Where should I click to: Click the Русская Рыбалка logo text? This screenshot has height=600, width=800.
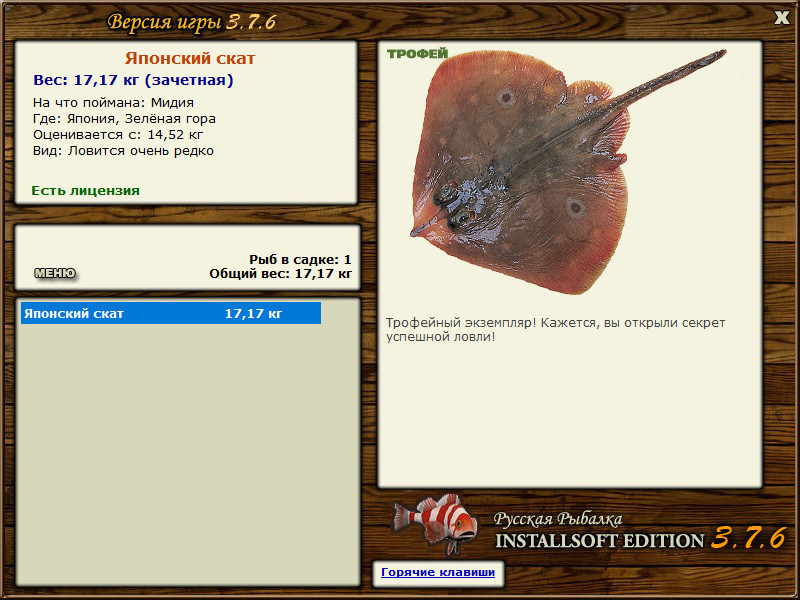point(558,519)
